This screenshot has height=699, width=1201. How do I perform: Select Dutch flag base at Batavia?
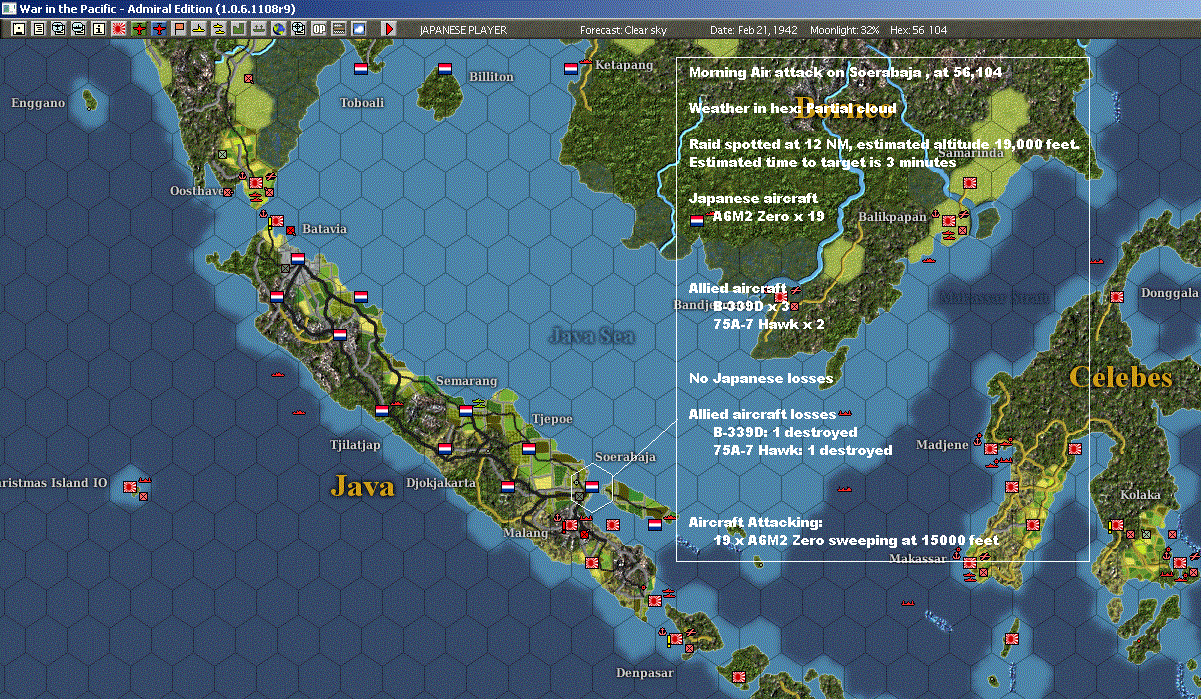pos(297,258)
